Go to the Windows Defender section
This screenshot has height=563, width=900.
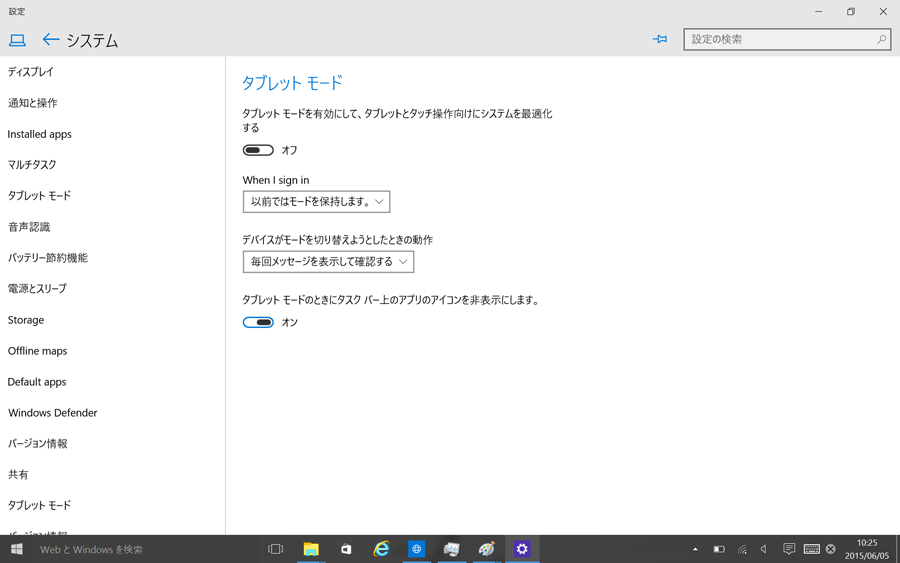coord(53,413)
